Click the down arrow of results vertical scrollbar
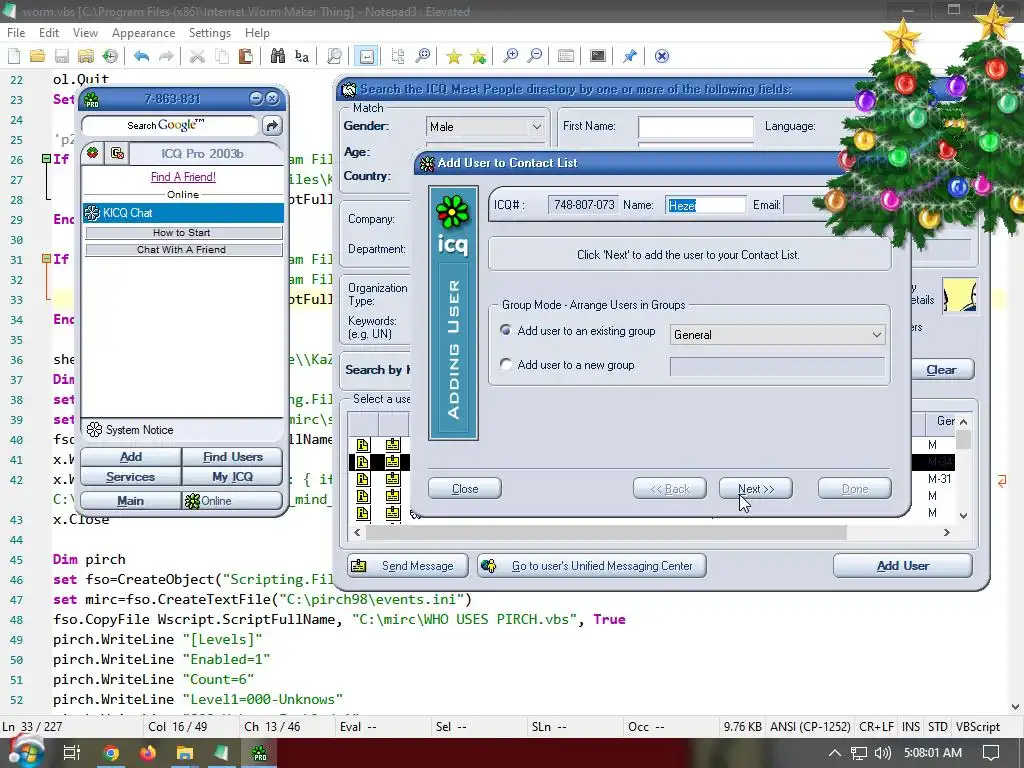This screenshot has height=768, width=1024. tap(963, 515)
